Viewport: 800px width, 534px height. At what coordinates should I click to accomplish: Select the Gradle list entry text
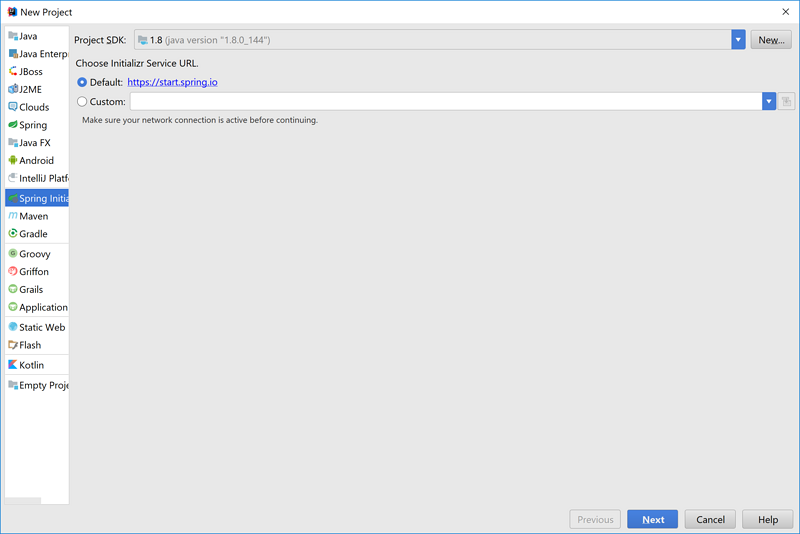point(33,234)
